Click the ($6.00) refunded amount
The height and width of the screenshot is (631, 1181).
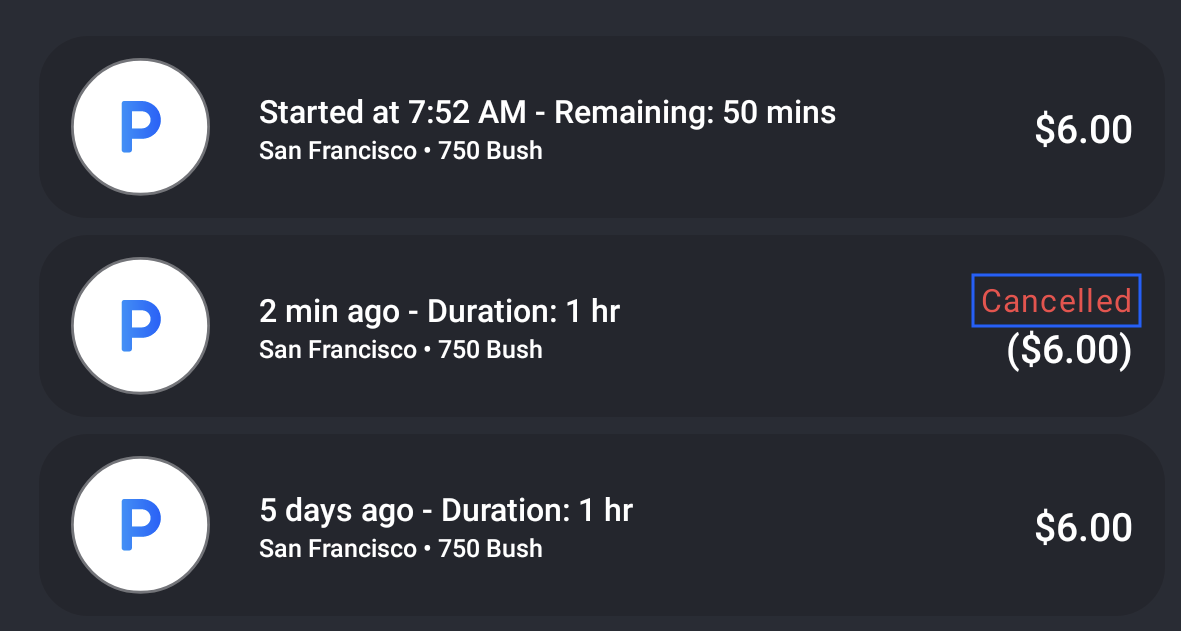click(x=1069, y=350)
